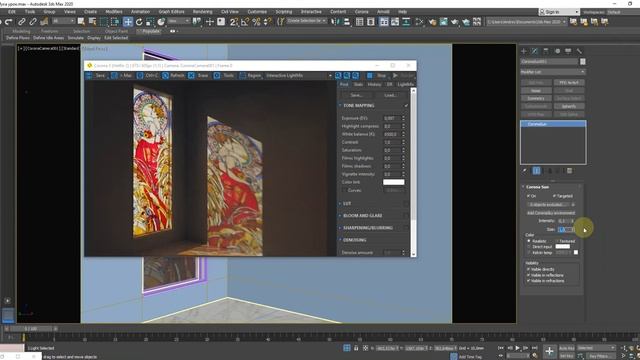
Task: Open the Rendered Frame Window icon
Action: pos(443,22)
